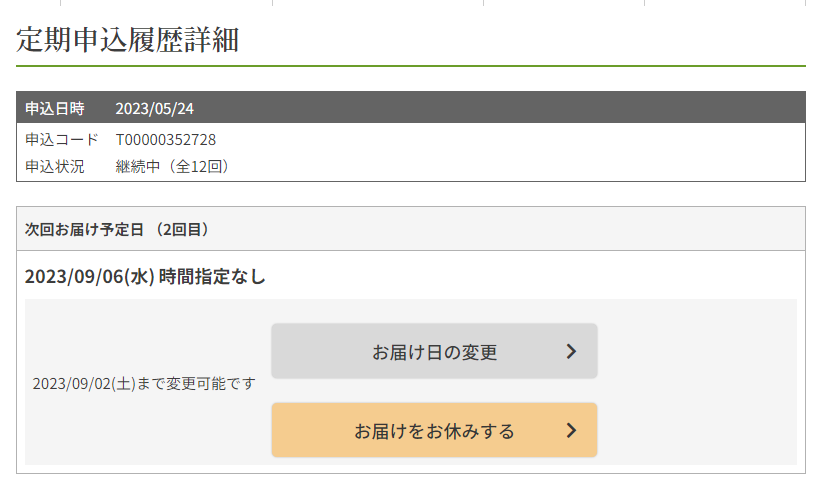The width and height of the screenshot is (821, 503).
Task: Click the （2回目） delivery count text
Action: click(181, 229)
